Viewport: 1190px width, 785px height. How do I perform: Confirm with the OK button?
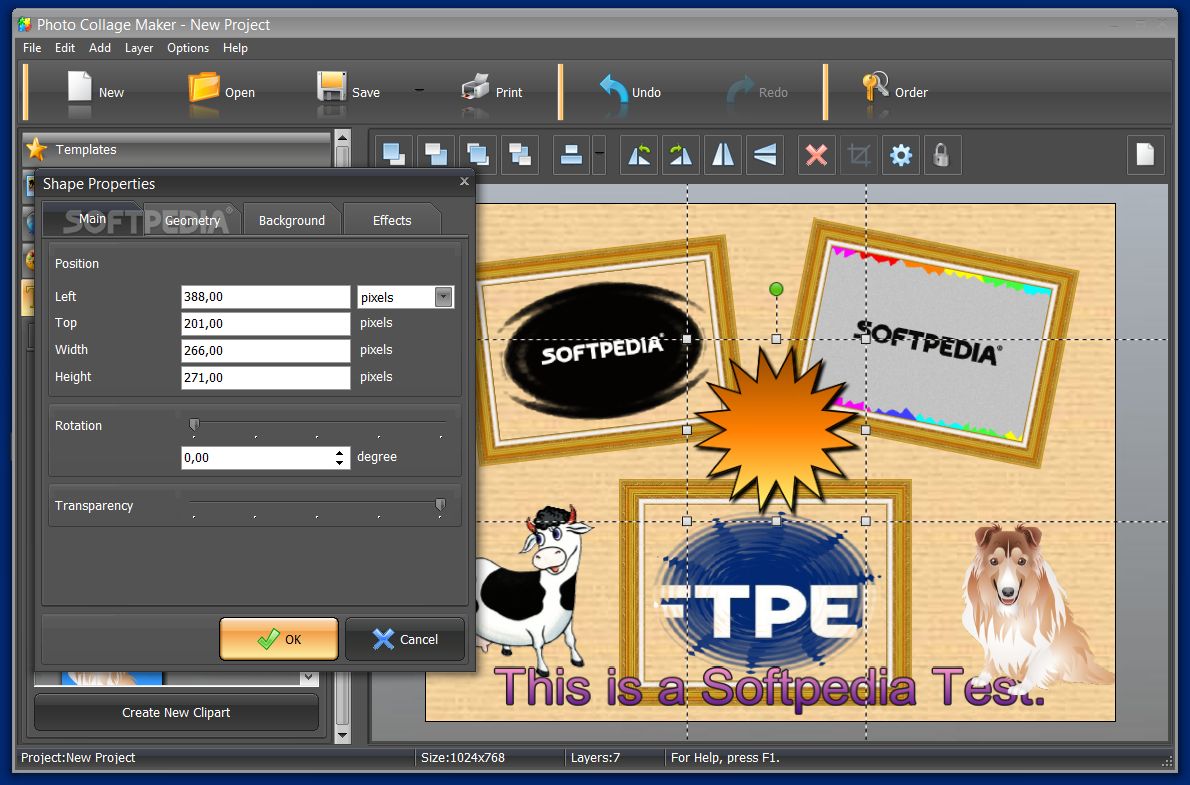tap(279, 639)
